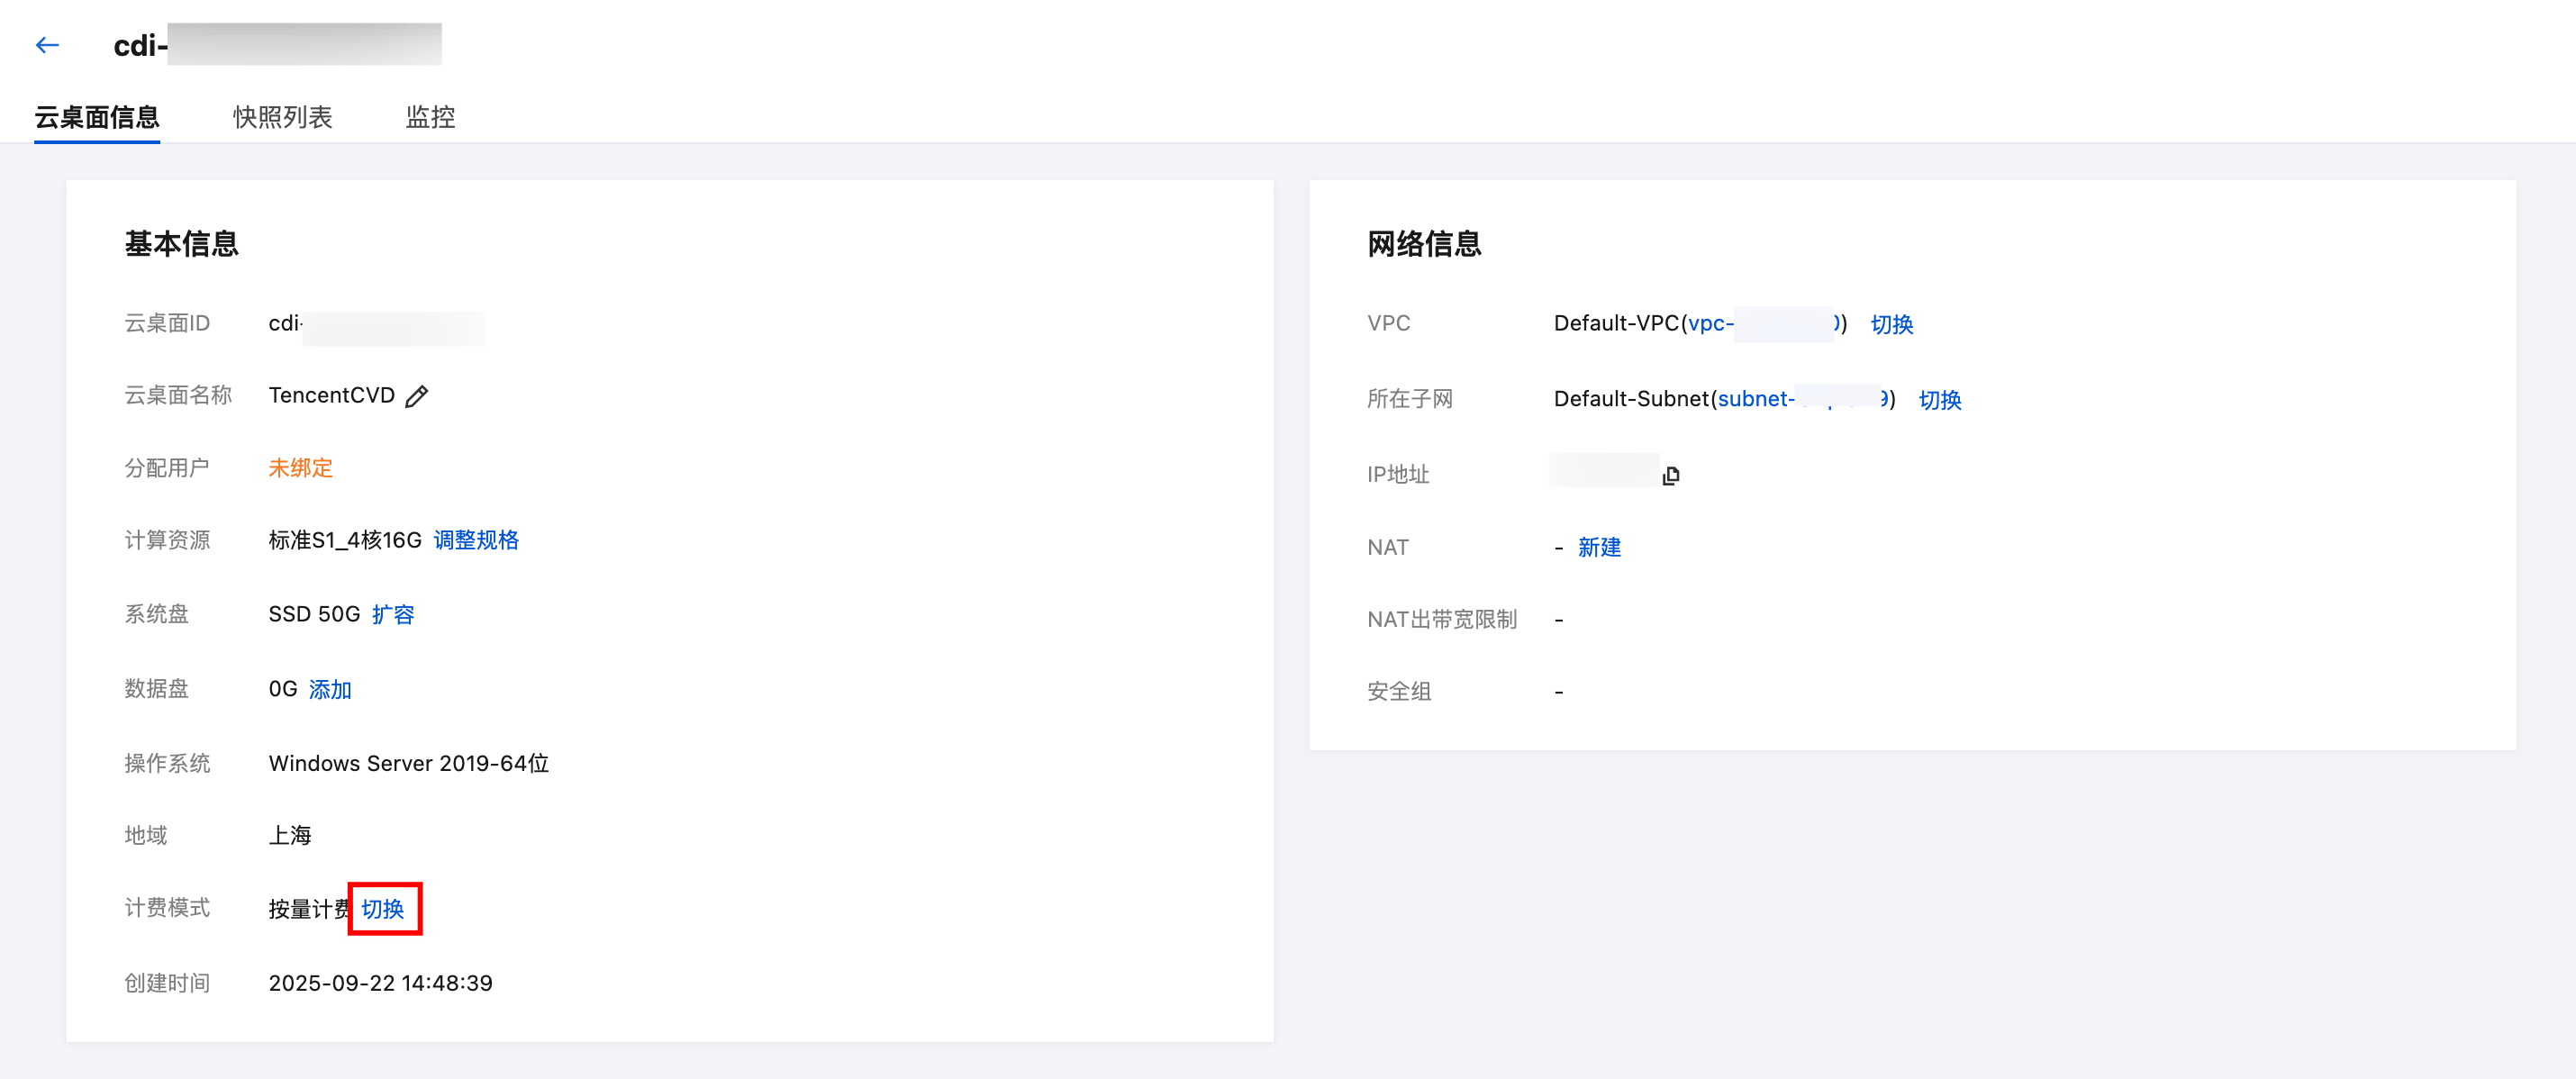The image size is (2576, 1079).
Task: Click 添加 to add a data disk
Action: [x=330, y=689]
